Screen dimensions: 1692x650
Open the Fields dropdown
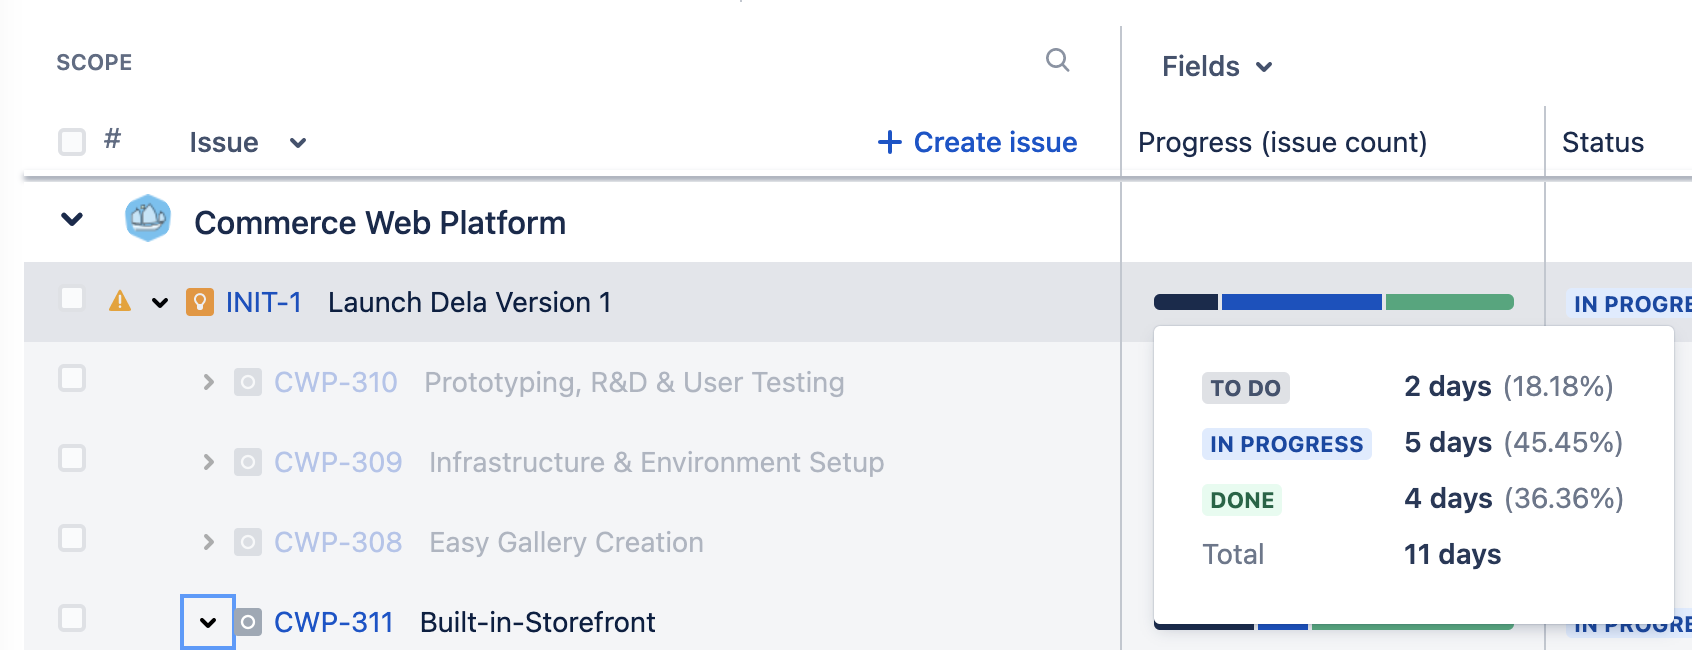pyautogui.click(x=1217, y=66)
